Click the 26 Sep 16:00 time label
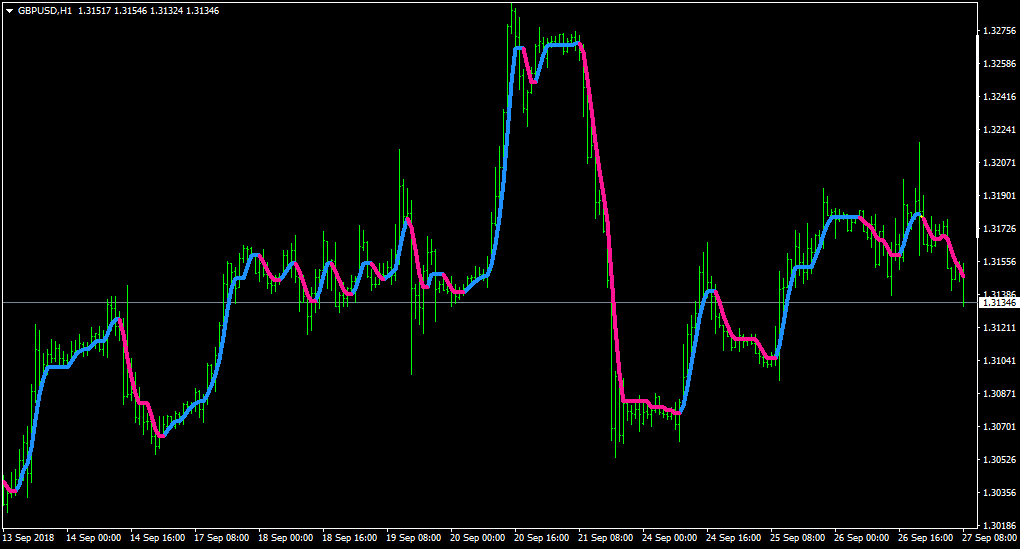 (926, 538)
